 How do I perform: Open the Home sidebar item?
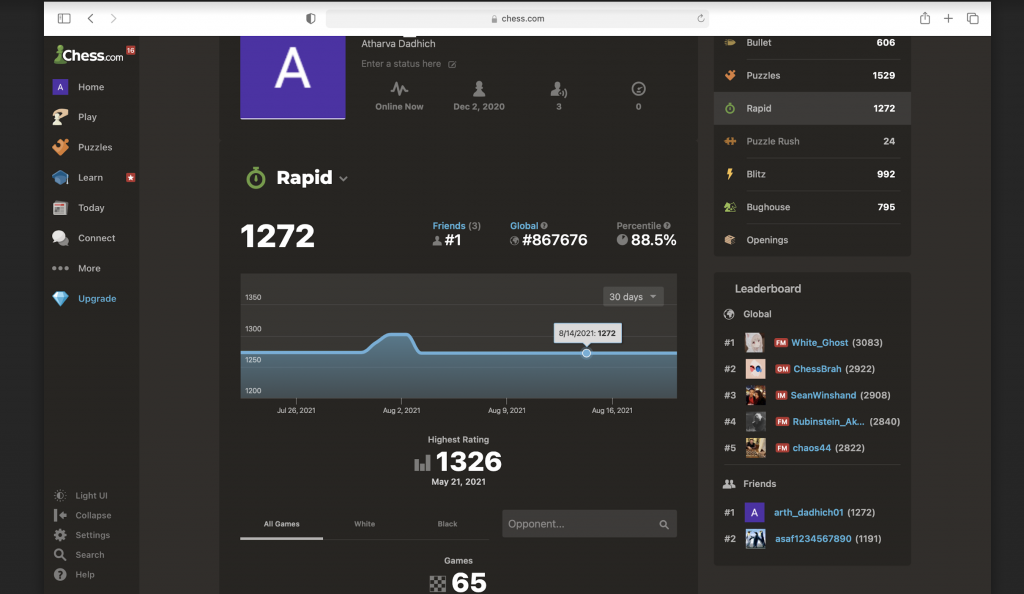(x=91, y=87)
